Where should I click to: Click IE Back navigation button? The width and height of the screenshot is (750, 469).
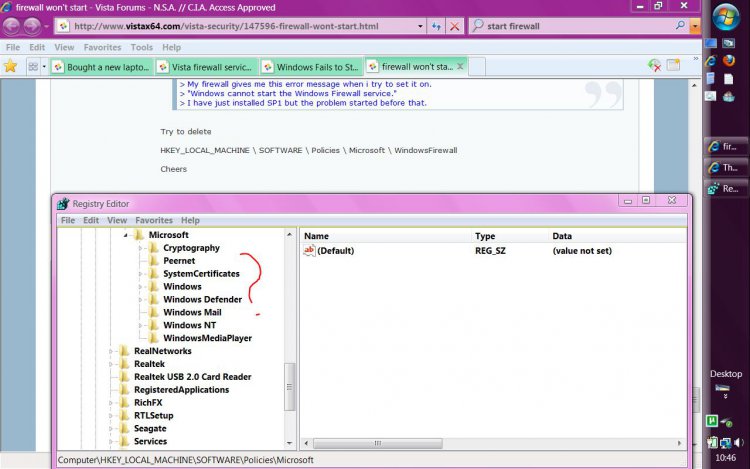coord(11,26)
